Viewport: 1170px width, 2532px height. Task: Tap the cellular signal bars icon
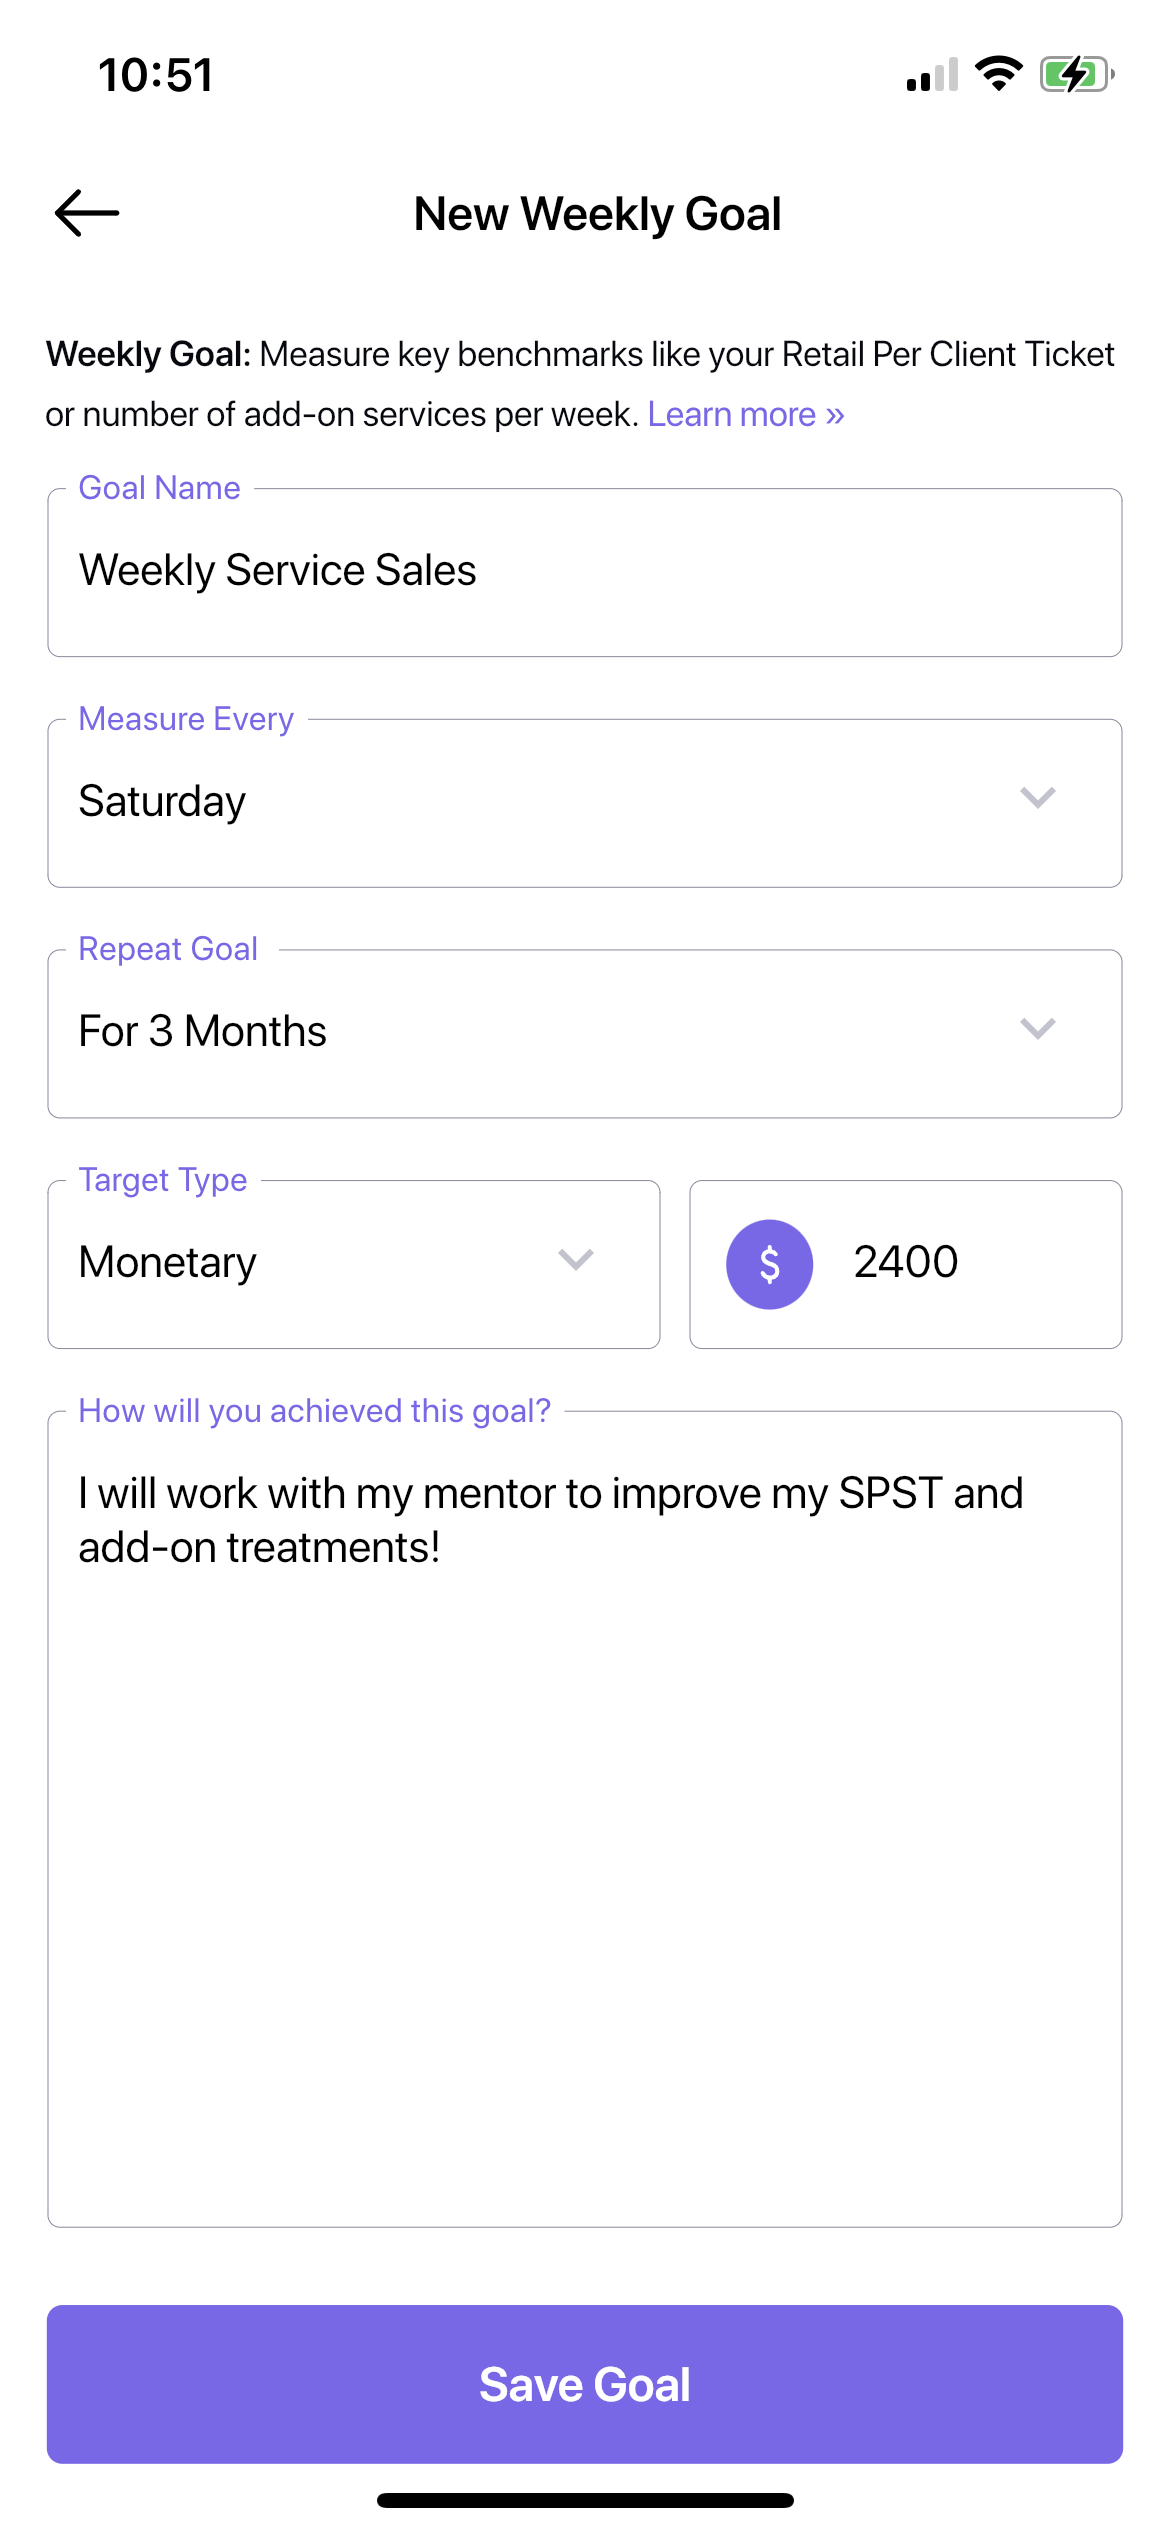[932, 75]
